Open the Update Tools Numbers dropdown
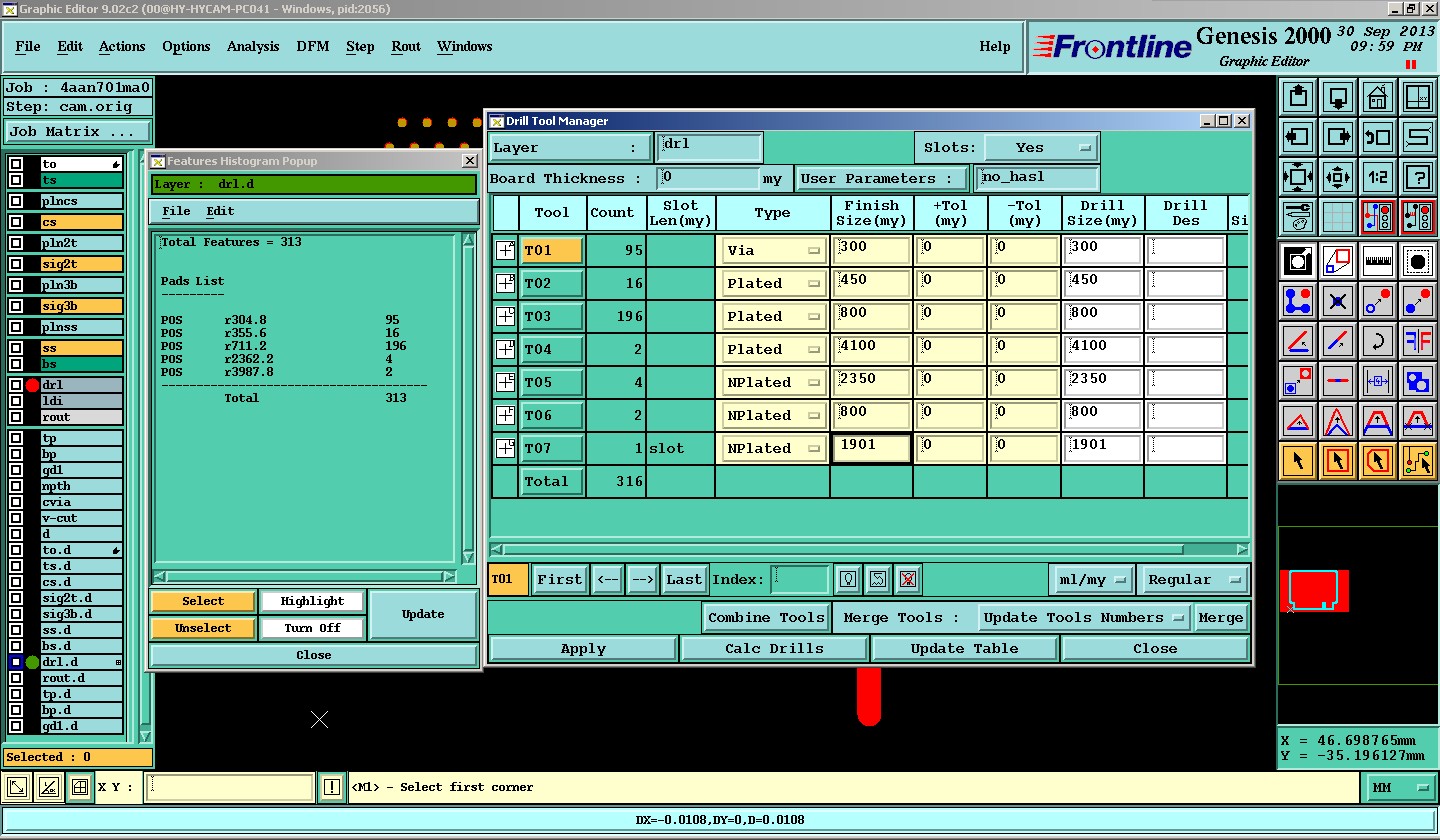Image resolution: width=1440 pixels, height=840 pixels. pyautogui.click(x=1084, y=617)
